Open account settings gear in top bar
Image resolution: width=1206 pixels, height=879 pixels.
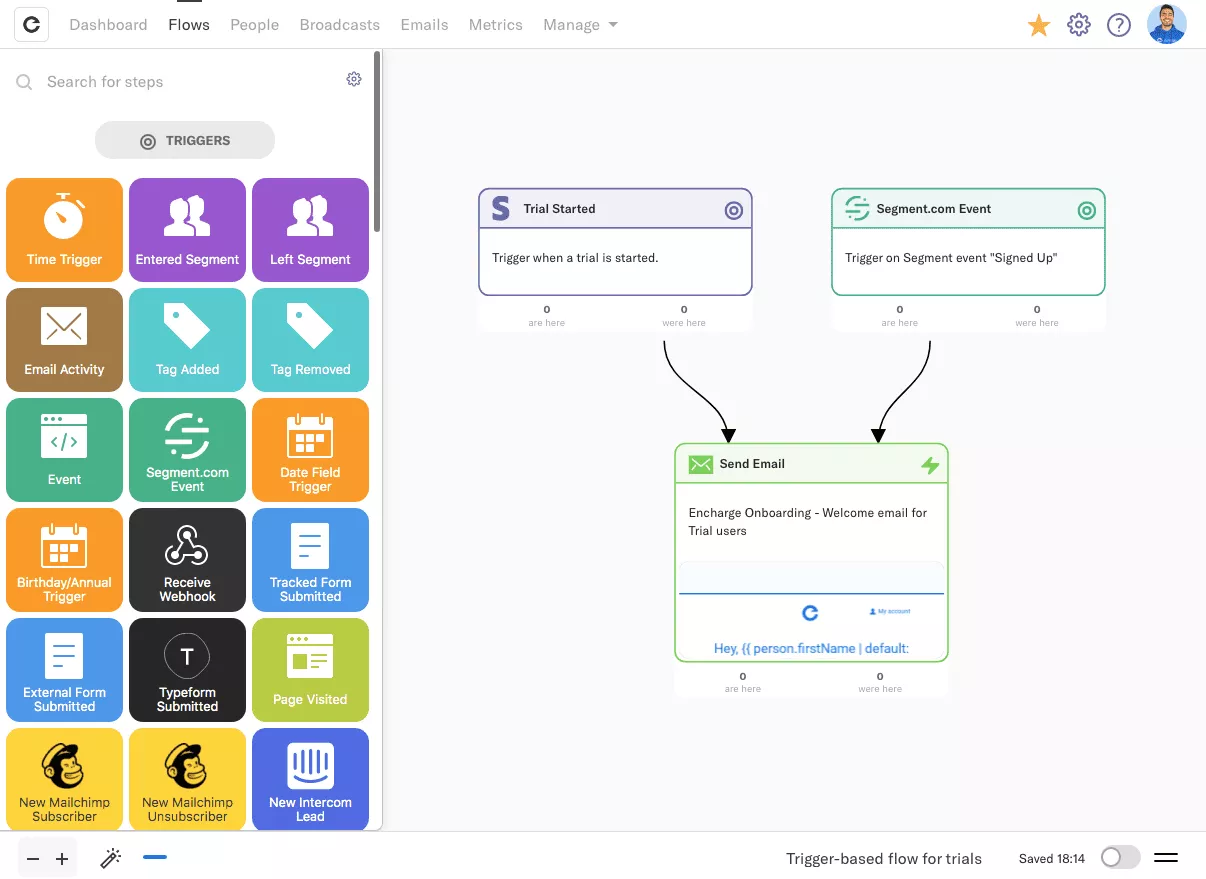[x=1079, y=25]
